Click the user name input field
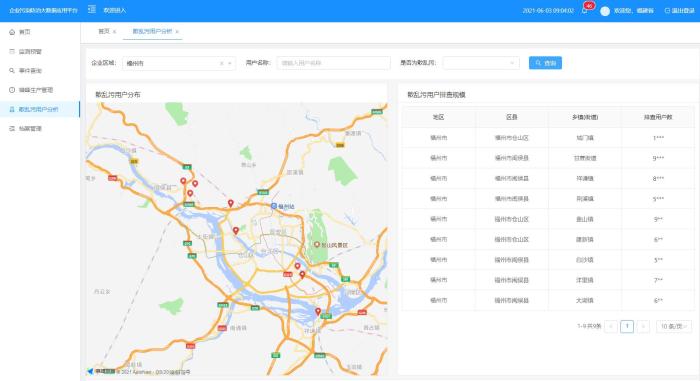The height and width of the screenshot is (381, 700). 333,63
